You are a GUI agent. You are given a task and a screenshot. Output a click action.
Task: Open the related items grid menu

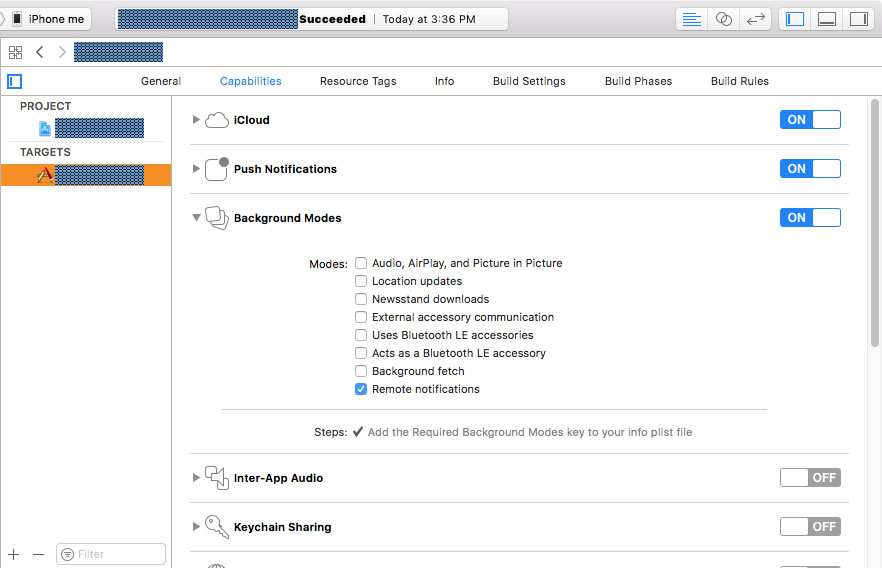pos(15,52)
